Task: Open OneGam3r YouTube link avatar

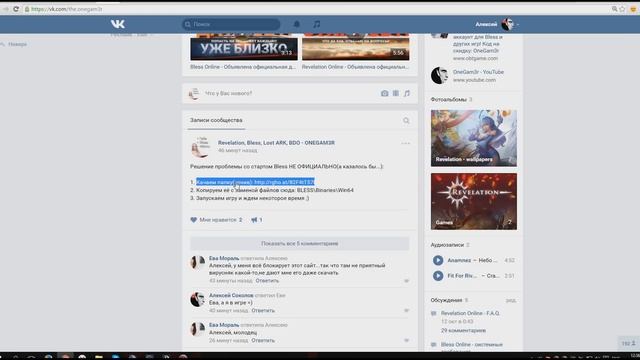Action: [440, 76]
